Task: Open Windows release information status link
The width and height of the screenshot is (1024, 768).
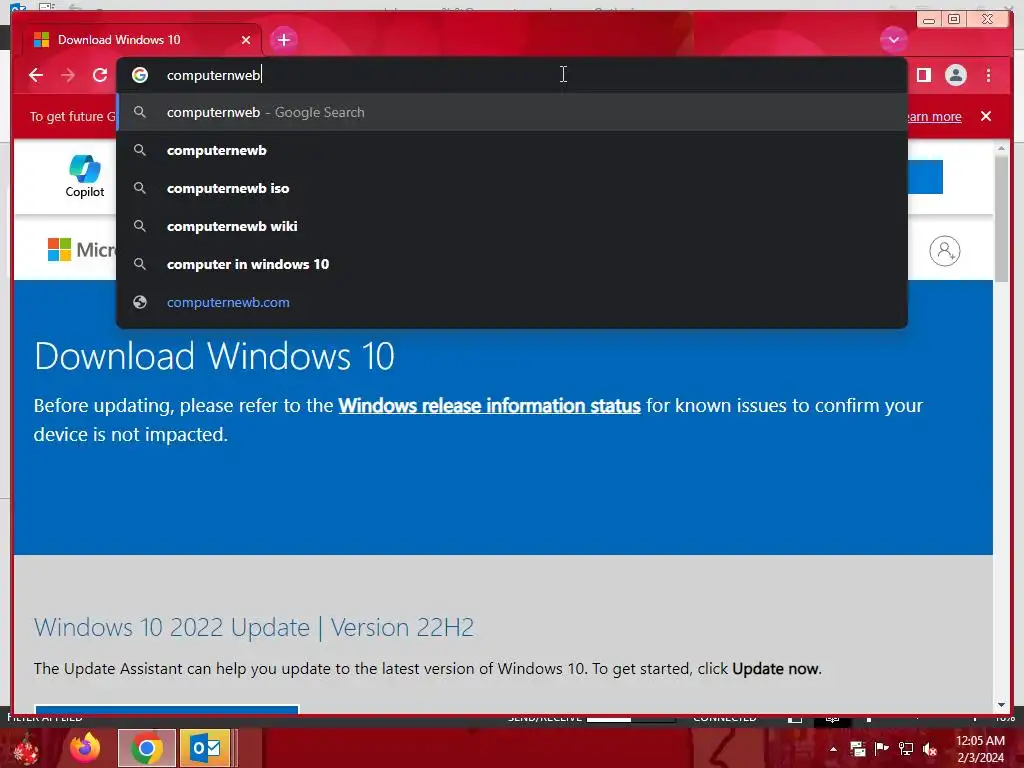Action: (x=489, y=406)
